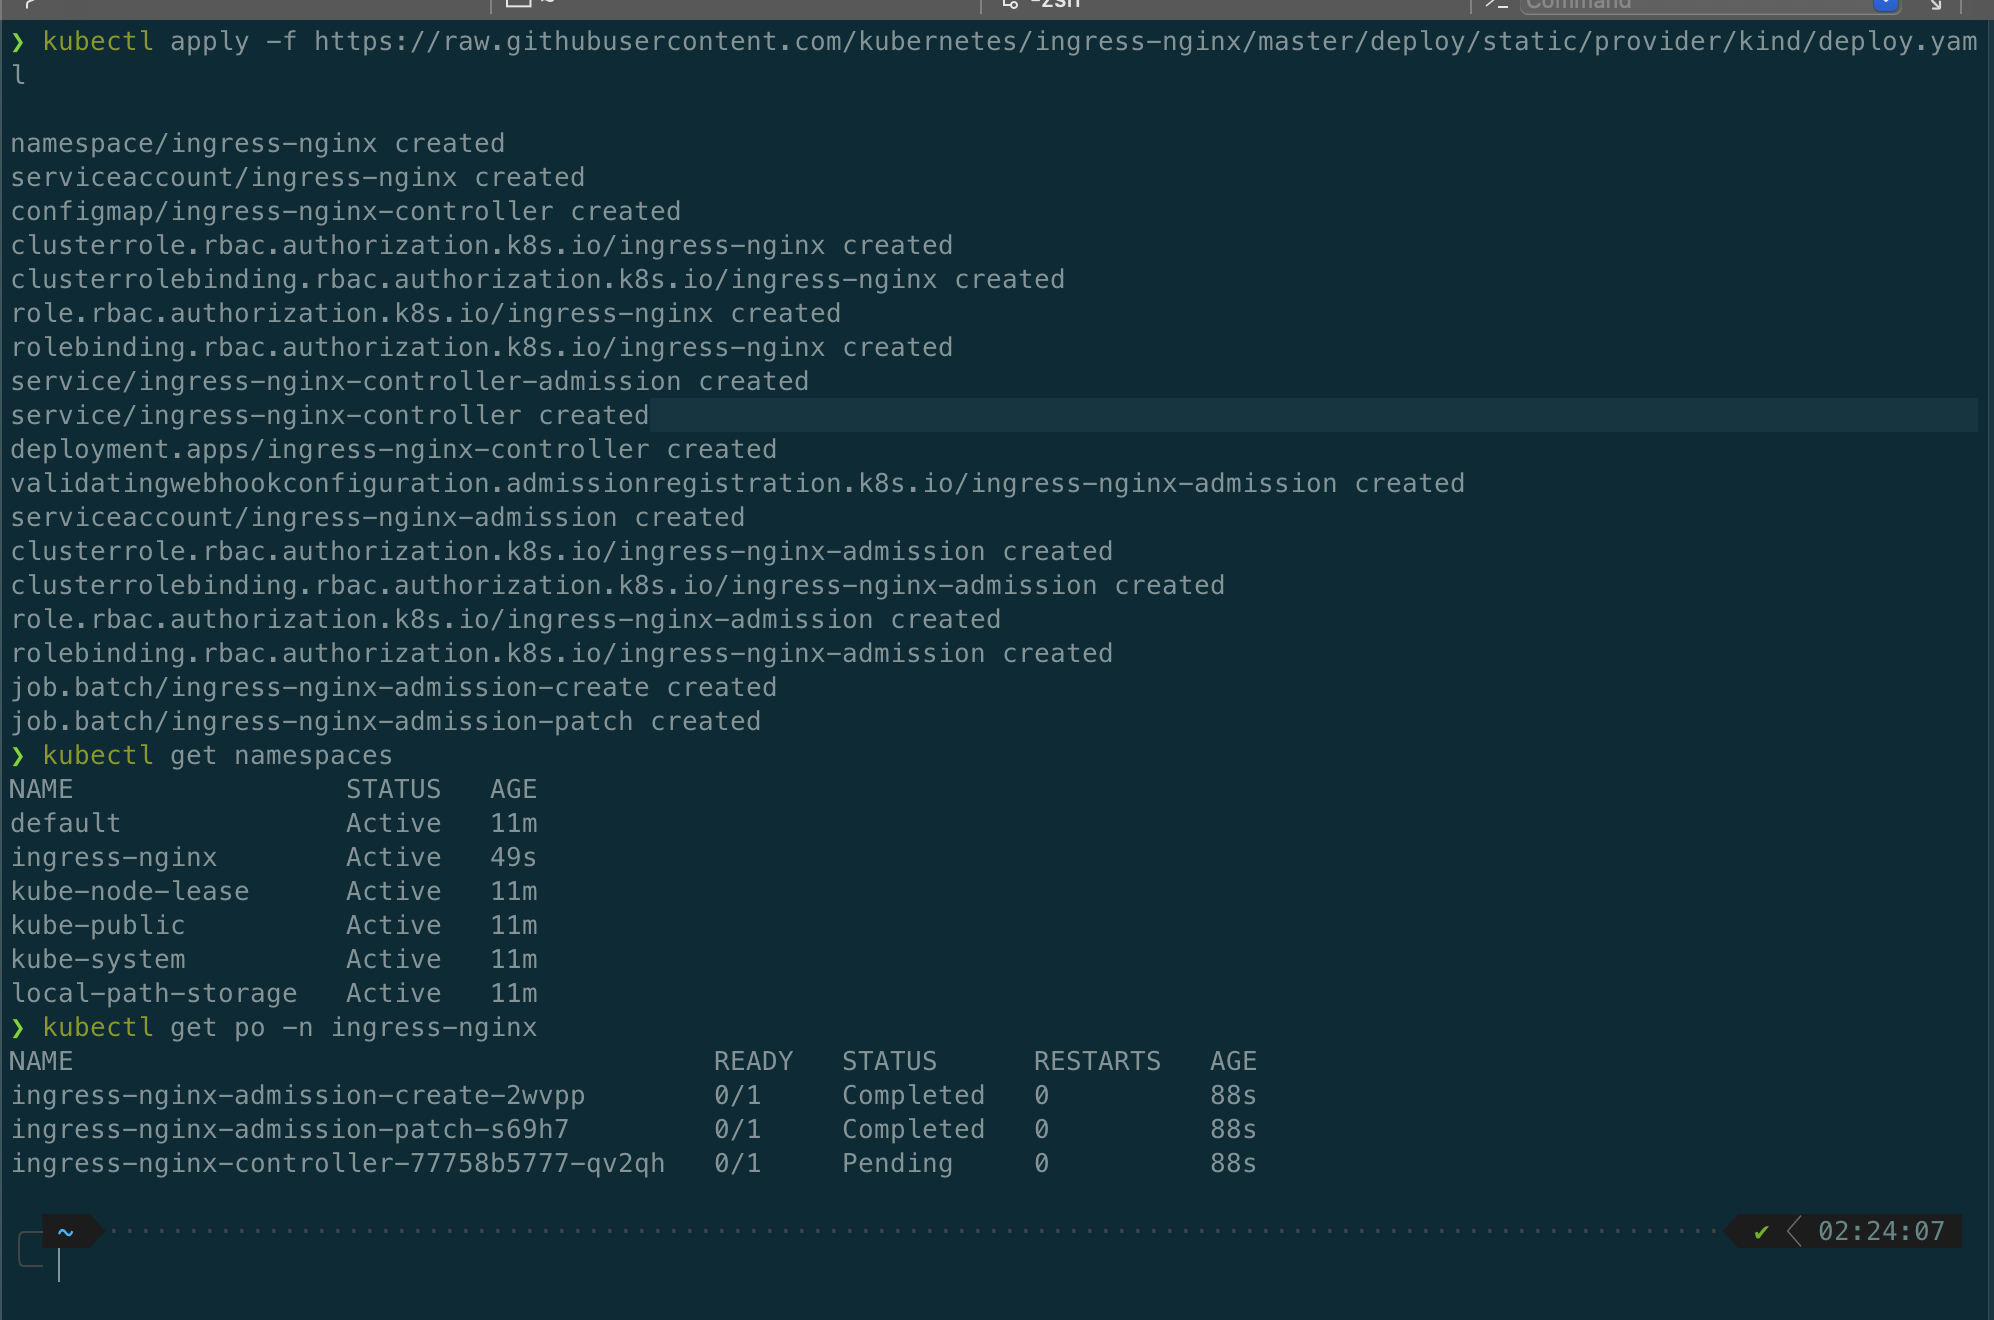
Task: Click 'deployment.apps/ingress-nginx-controller created' line
Action: [x=394, y=450]
